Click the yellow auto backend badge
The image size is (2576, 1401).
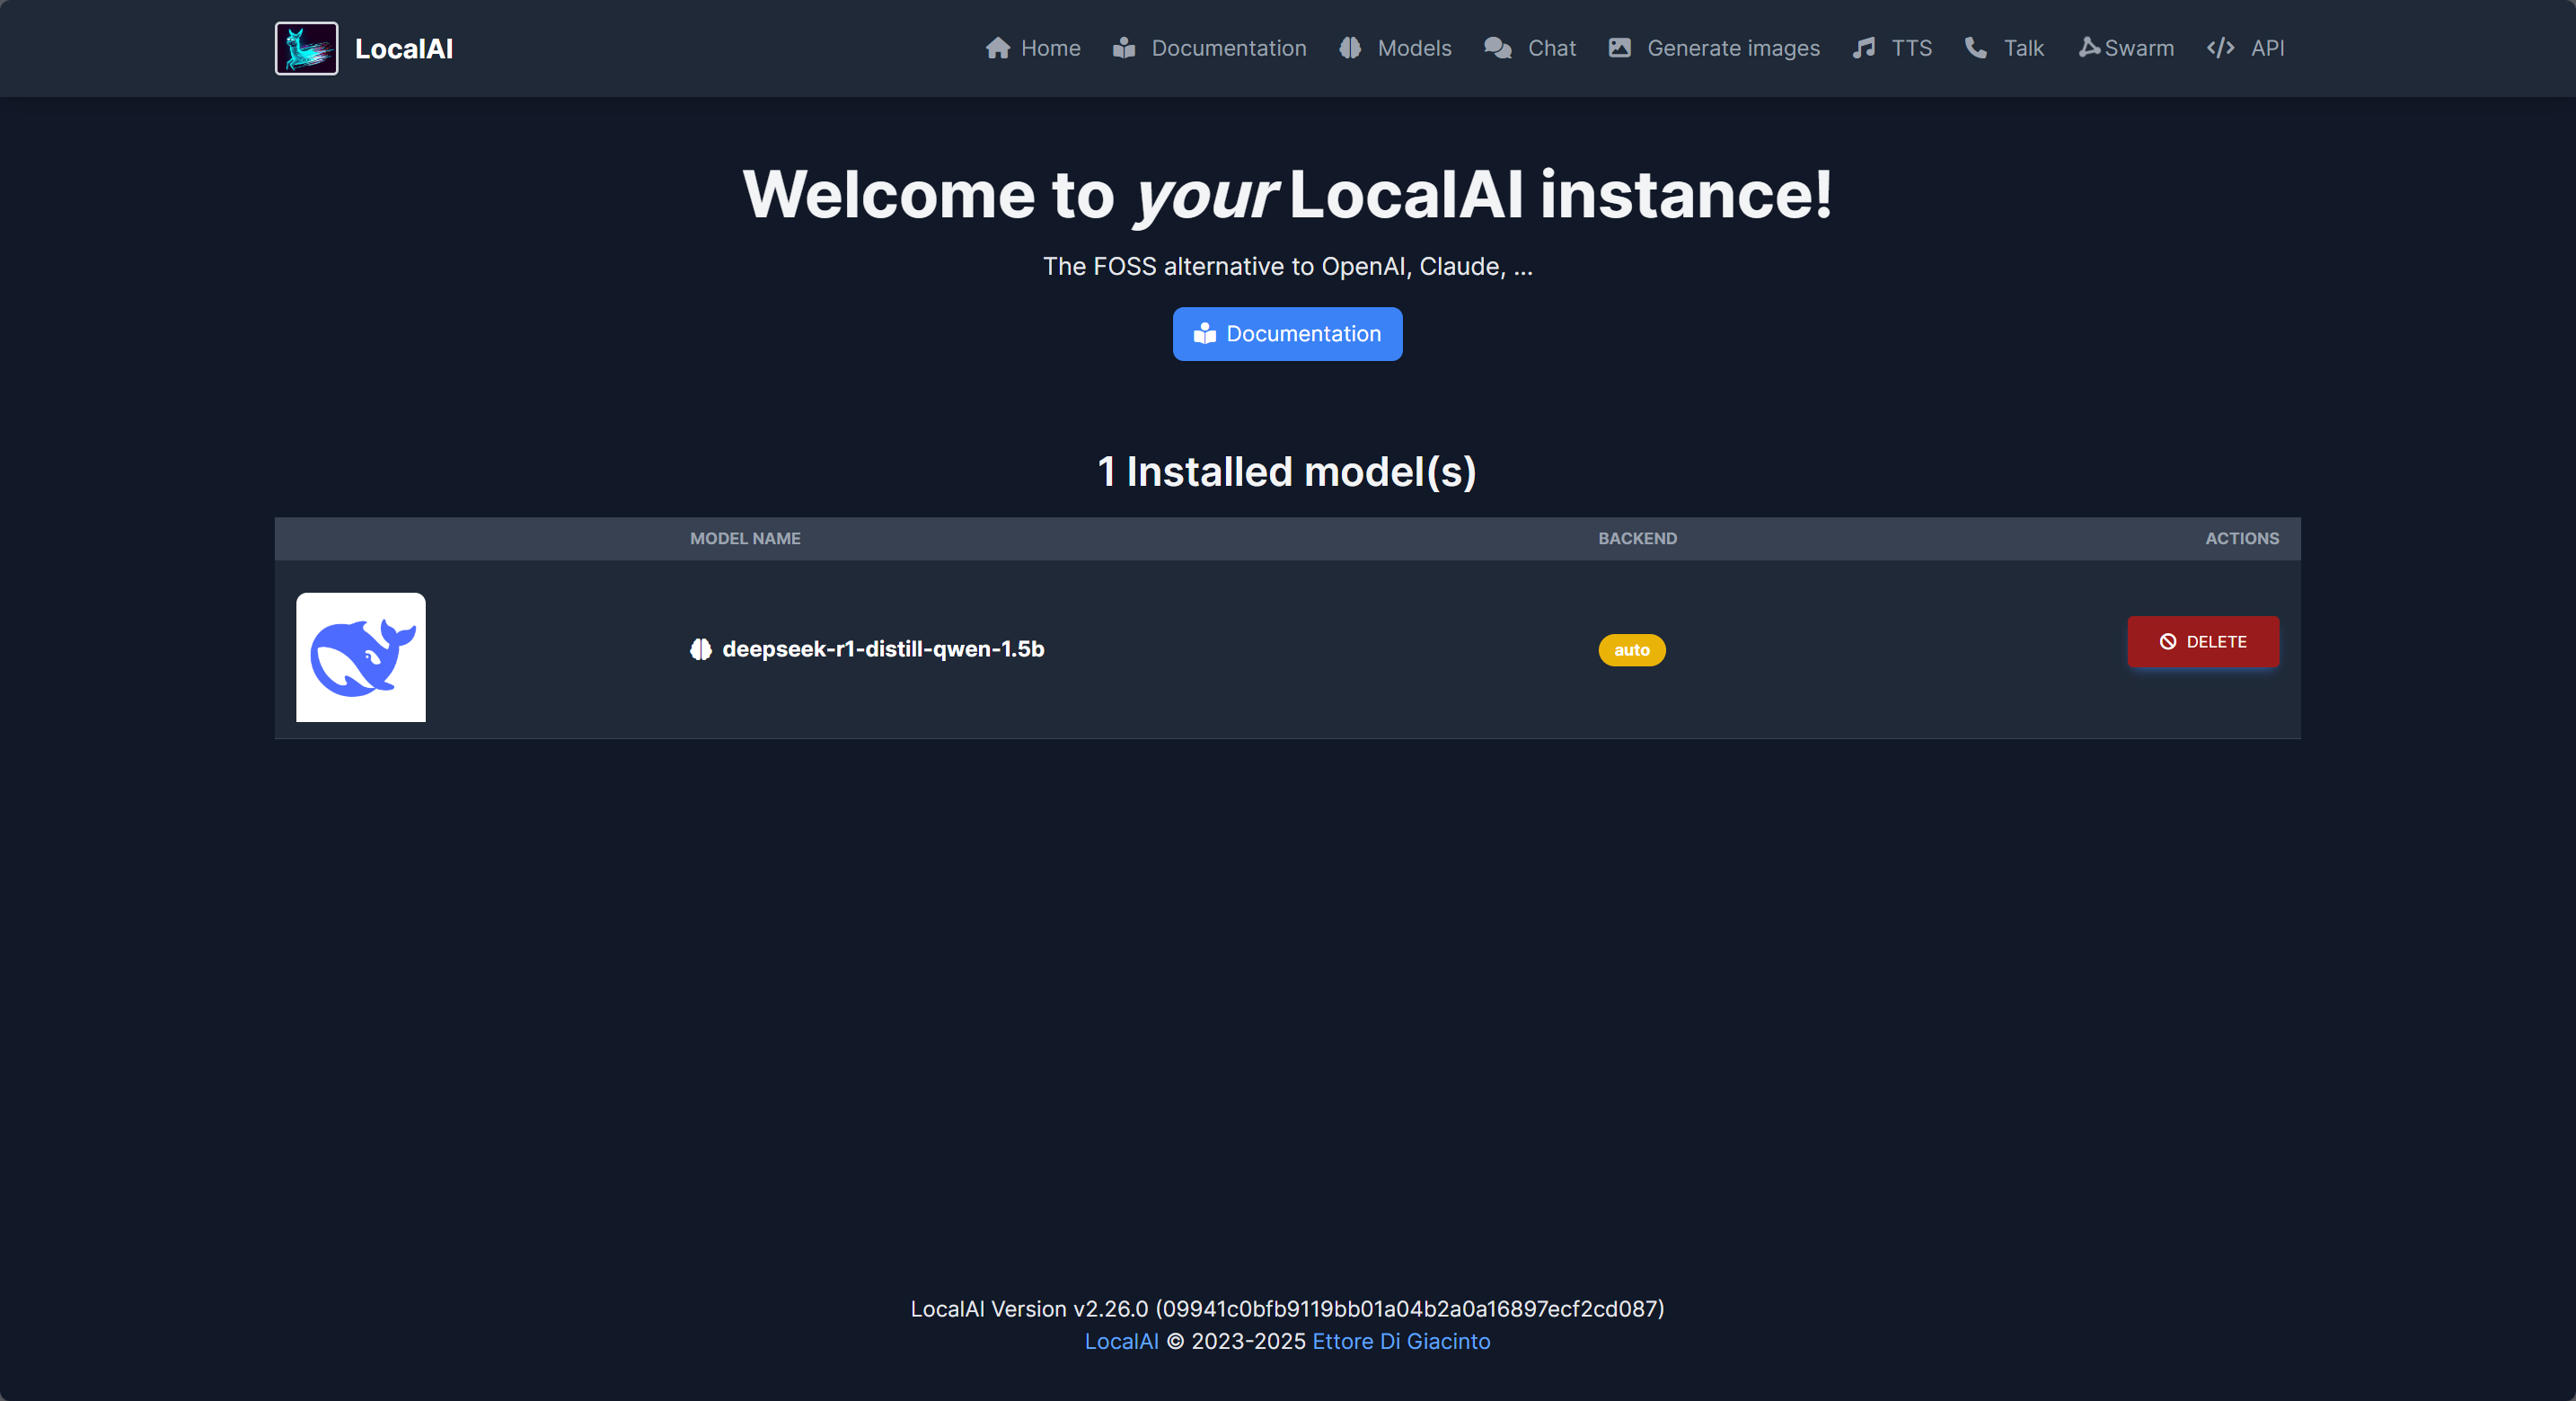pos(1632,650)
